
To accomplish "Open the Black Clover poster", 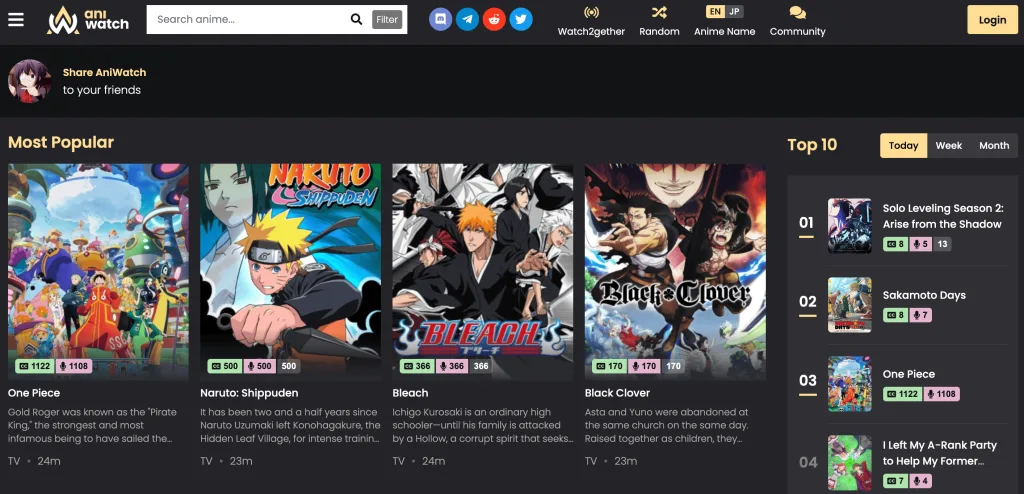I will (675, 272).
